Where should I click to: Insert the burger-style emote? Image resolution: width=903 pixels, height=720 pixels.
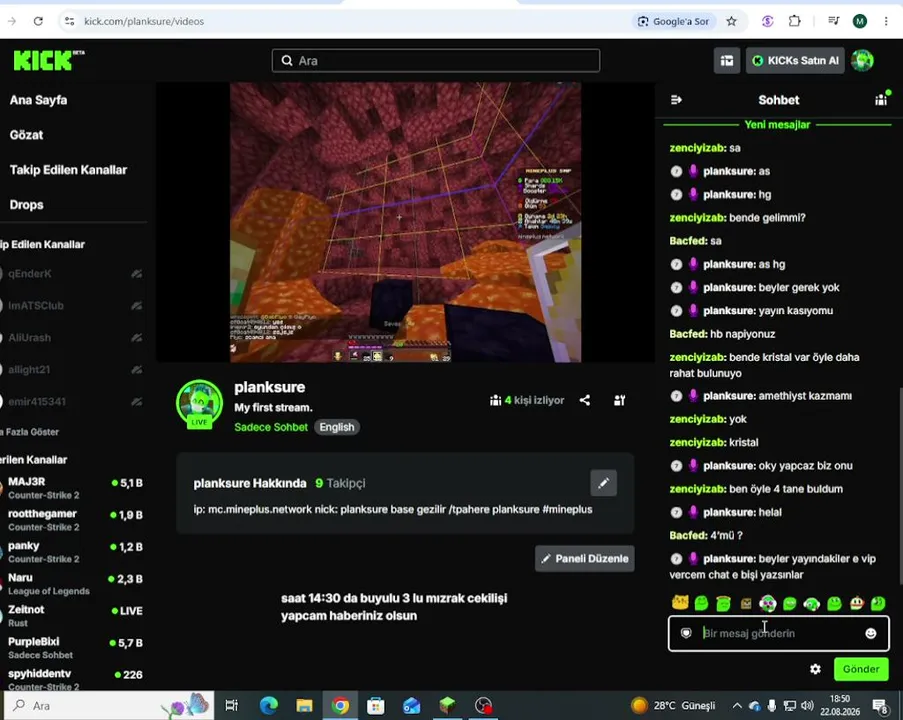pos(857,603)
